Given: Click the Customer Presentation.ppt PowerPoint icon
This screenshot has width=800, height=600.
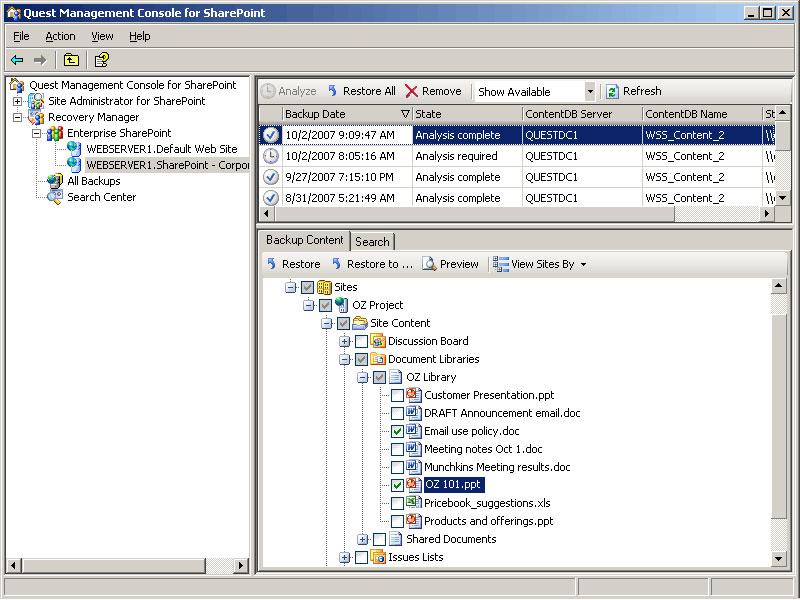Looking at the screenshot, I should (x=414, y=395).
